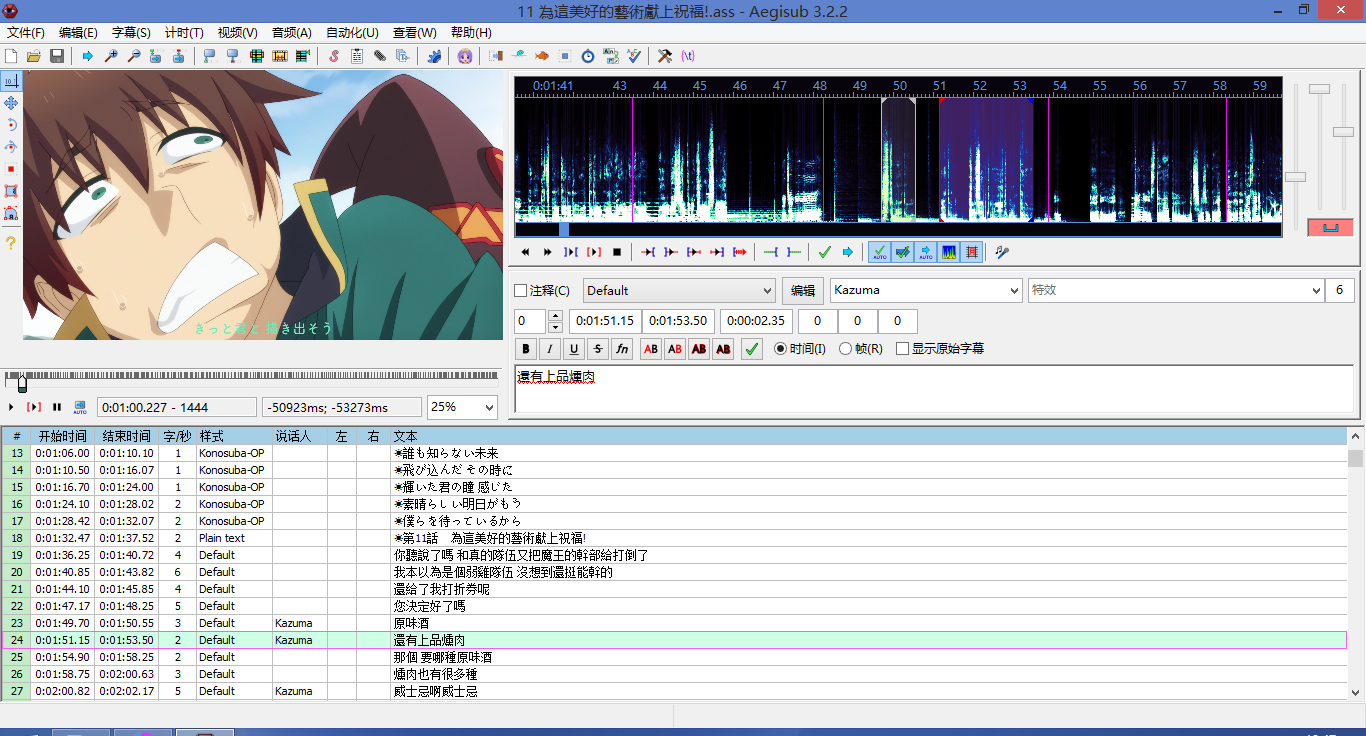
Task: Open the Attachments paperclip icon
Action: (x=380, y=56)
